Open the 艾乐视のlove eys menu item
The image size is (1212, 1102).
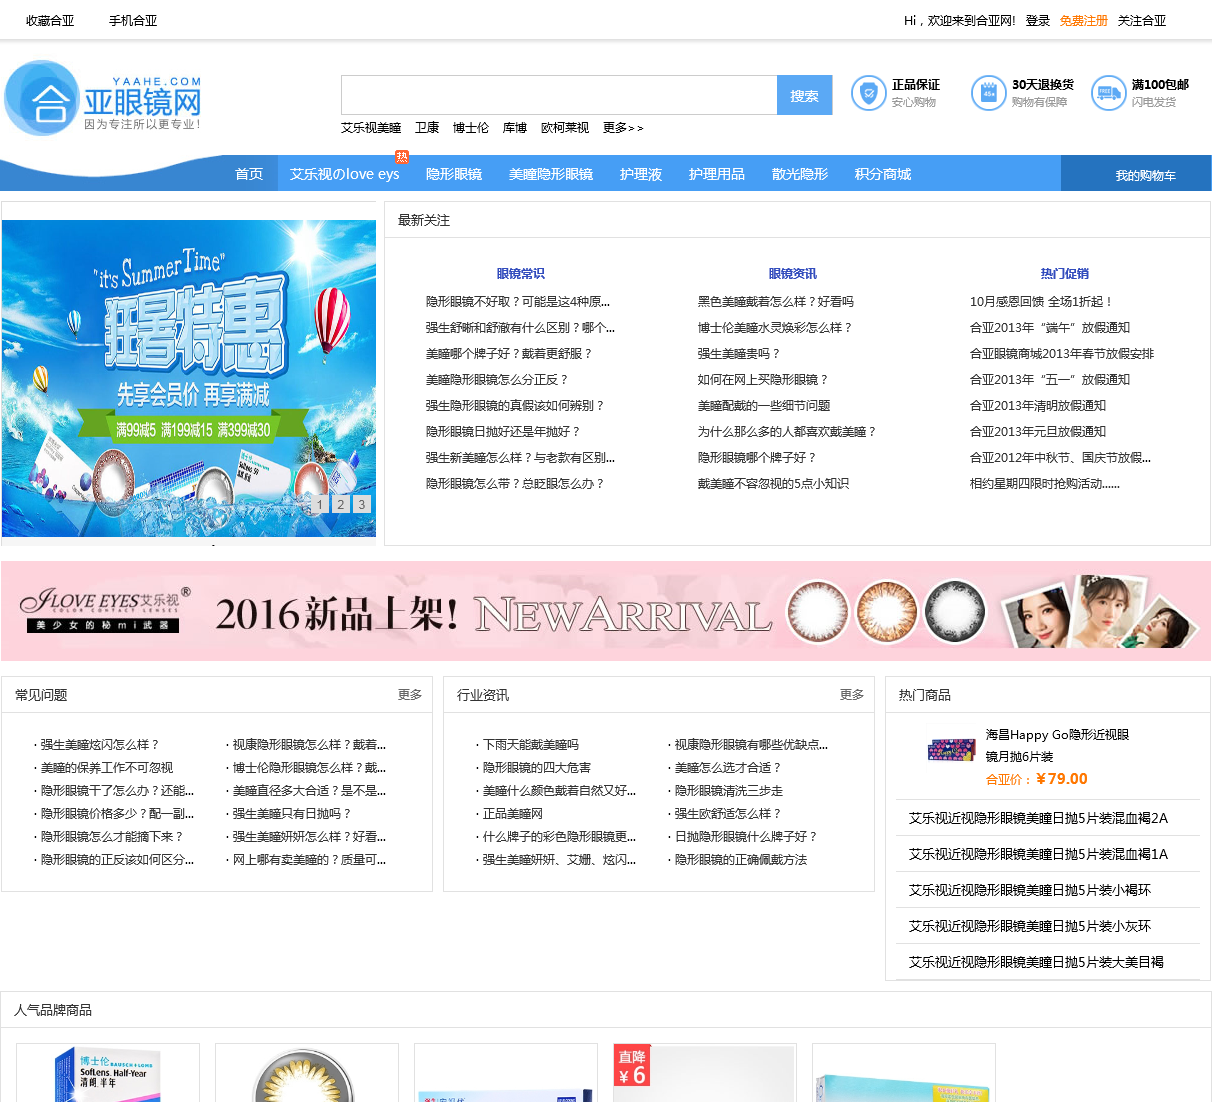(x=345, y=174)
